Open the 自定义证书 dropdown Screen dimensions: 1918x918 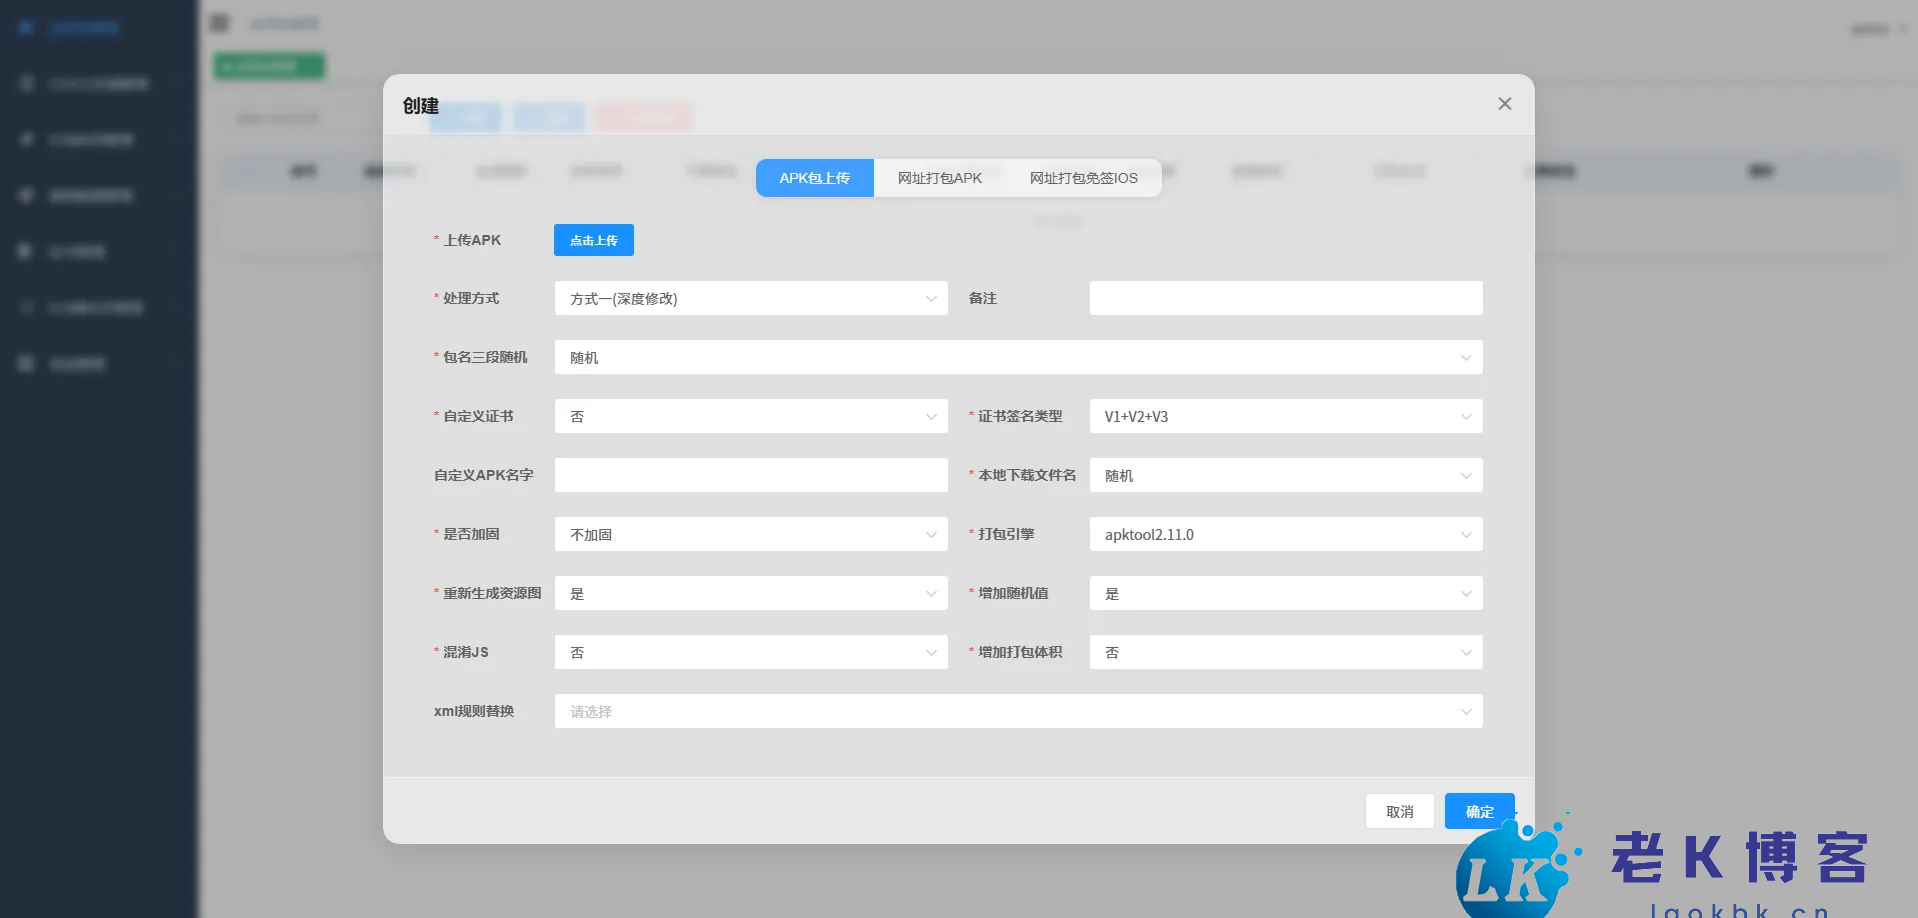click(750, 416)
